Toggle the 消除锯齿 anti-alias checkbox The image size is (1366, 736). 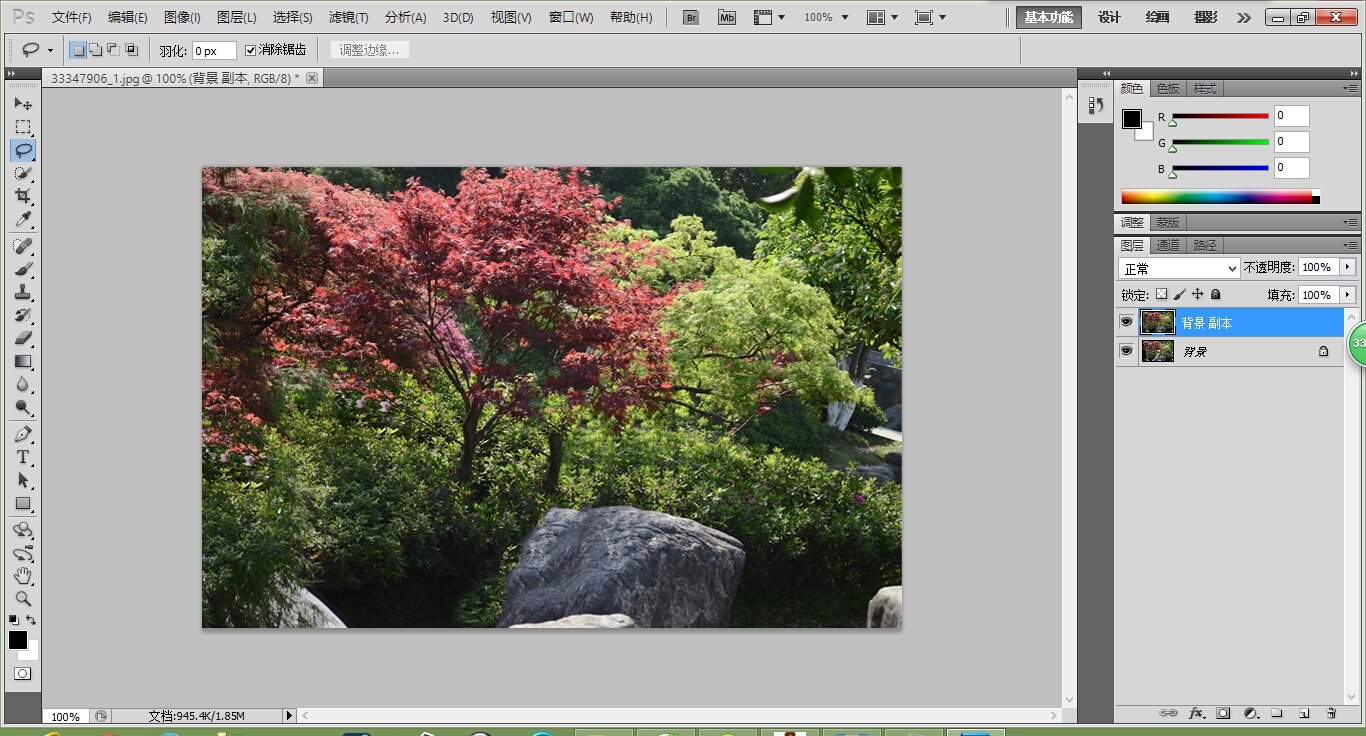(251, 50)
